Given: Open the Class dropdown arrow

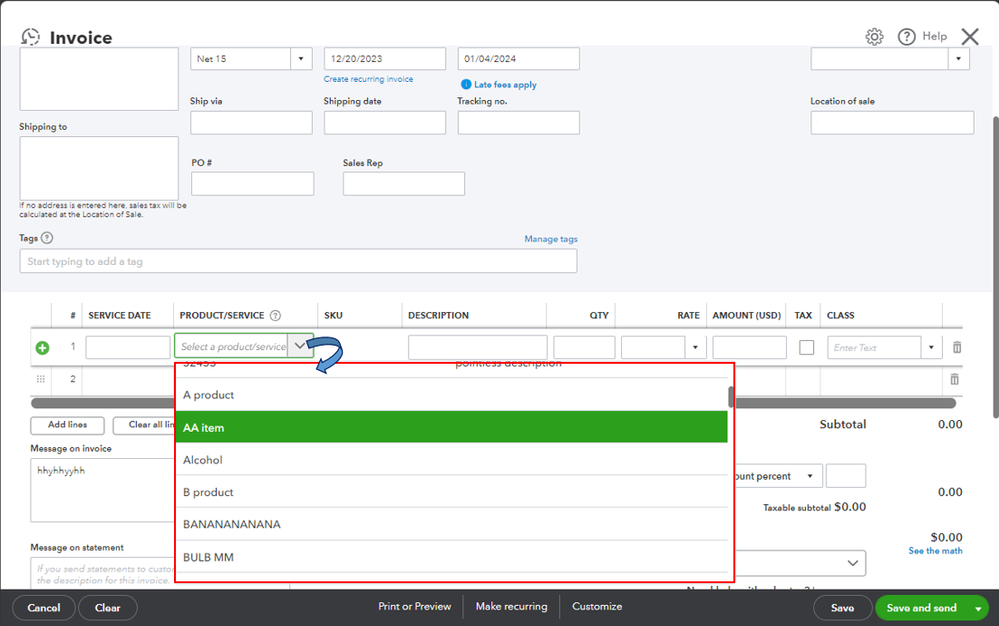Looking at the screenshot, I should [x=931, y=347].
